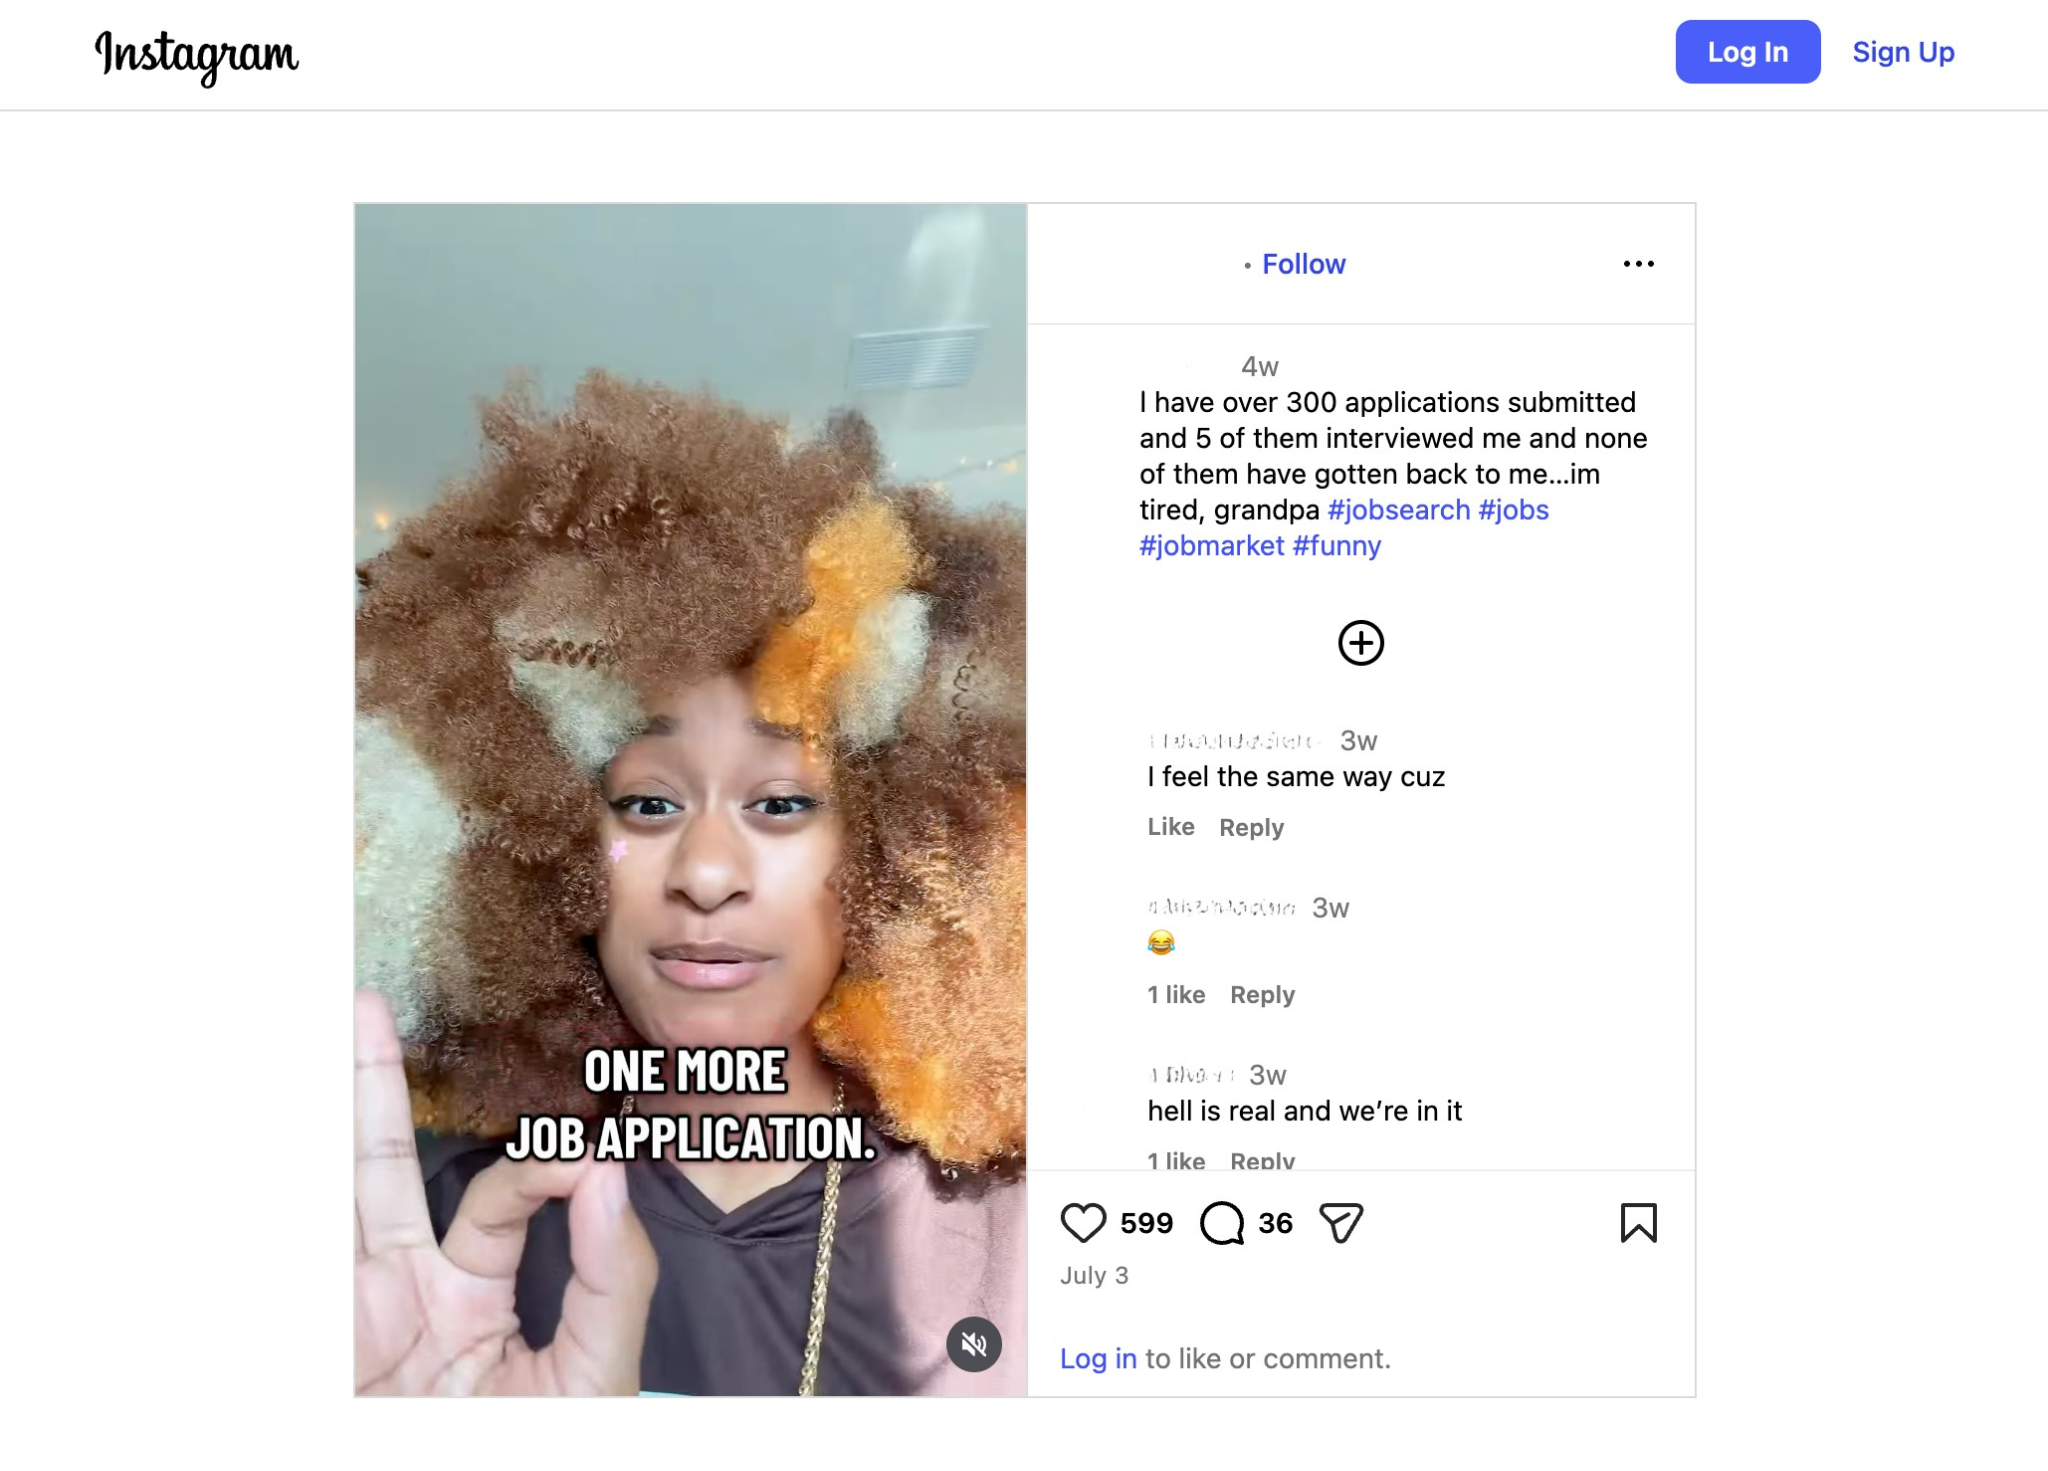Share the post with paper plane icon
This screenshot has width=2048, height=1471.
(x=1340, y=1223)
